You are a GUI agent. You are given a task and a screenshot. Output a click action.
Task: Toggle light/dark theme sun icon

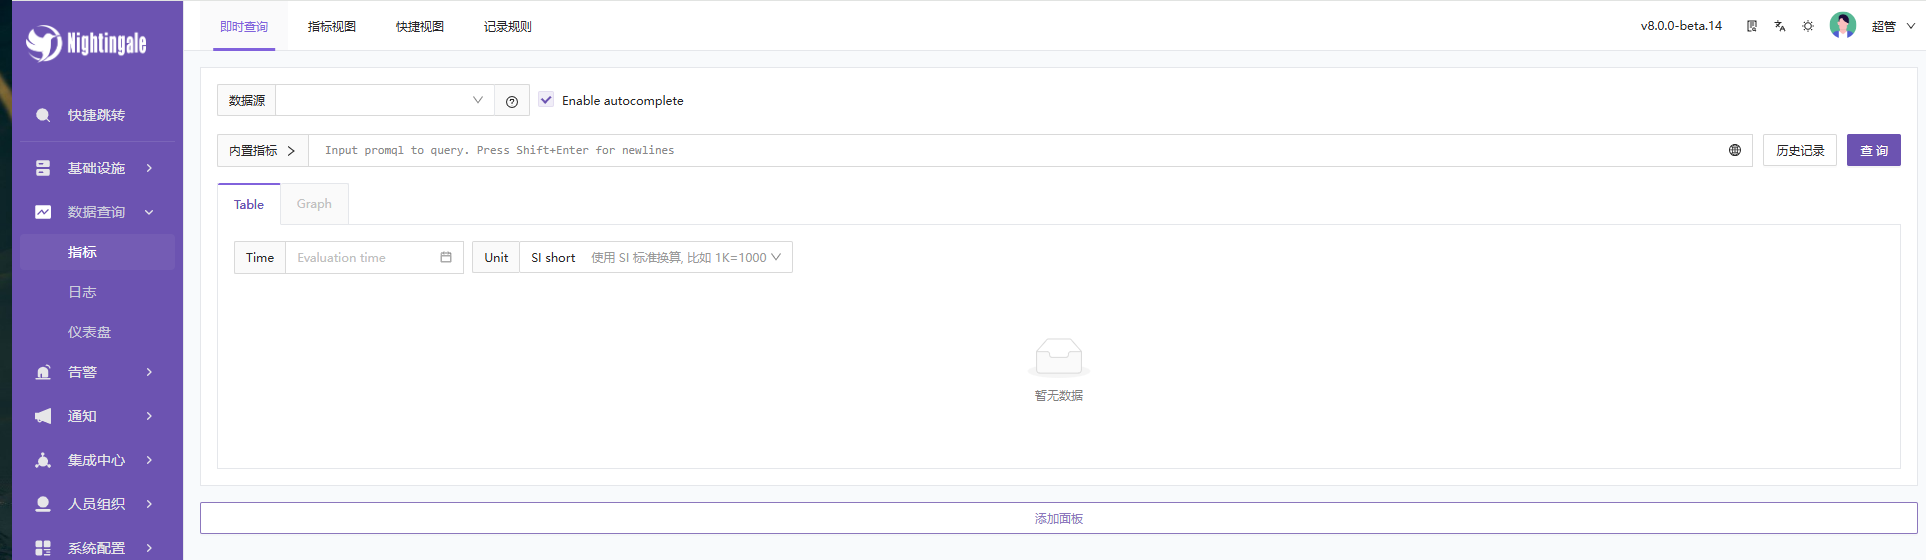(1808, 26)
